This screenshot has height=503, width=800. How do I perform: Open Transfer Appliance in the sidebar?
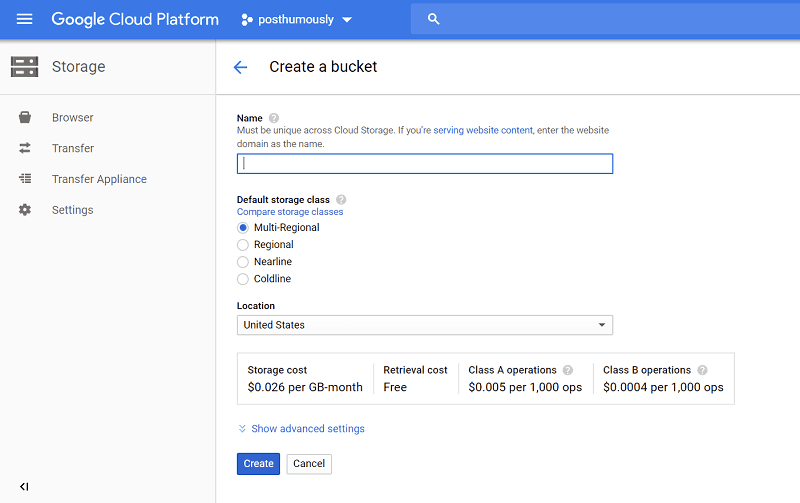(x=99, y=179)
